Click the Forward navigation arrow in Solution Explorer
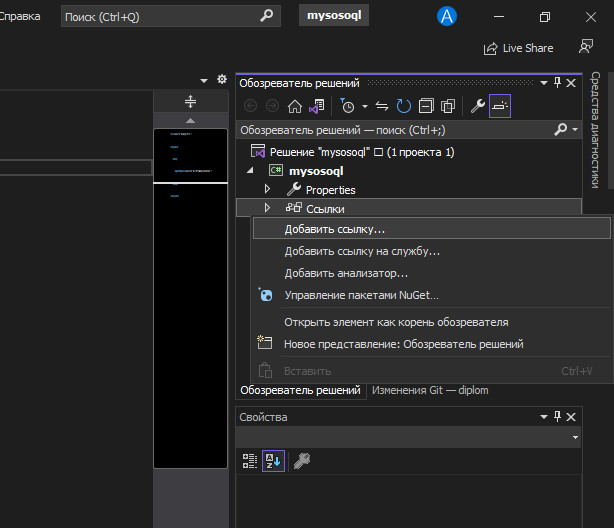 tap(272, 106)
